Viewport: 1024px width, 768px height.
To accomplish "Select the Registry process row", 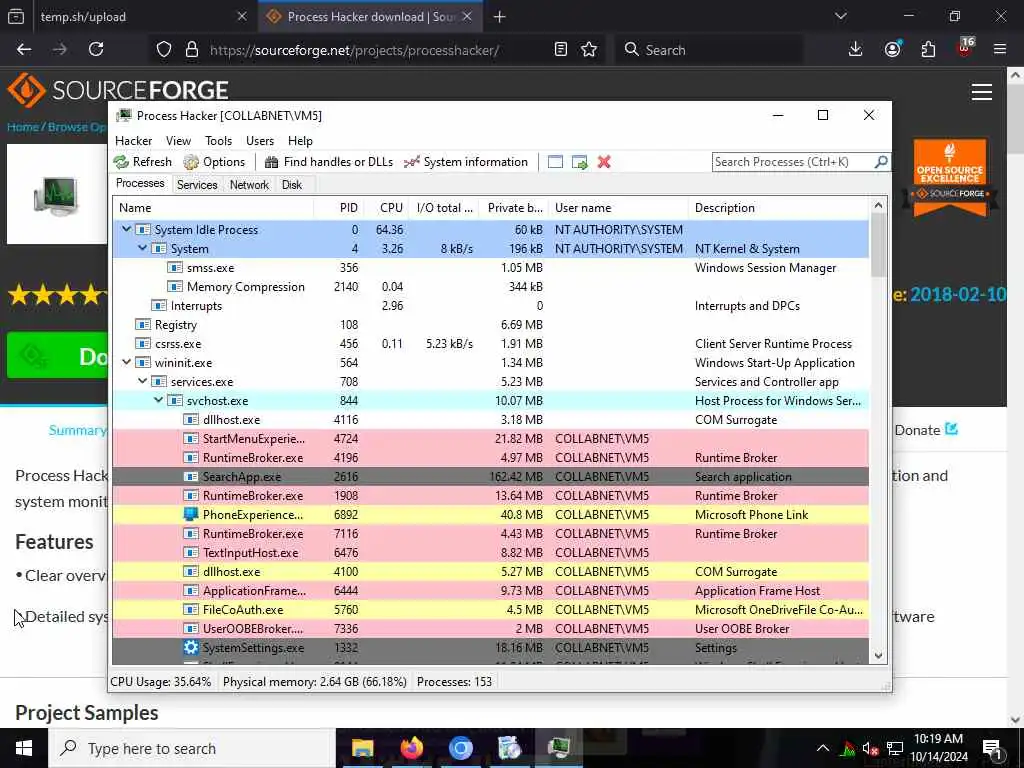I will [490, 325].
